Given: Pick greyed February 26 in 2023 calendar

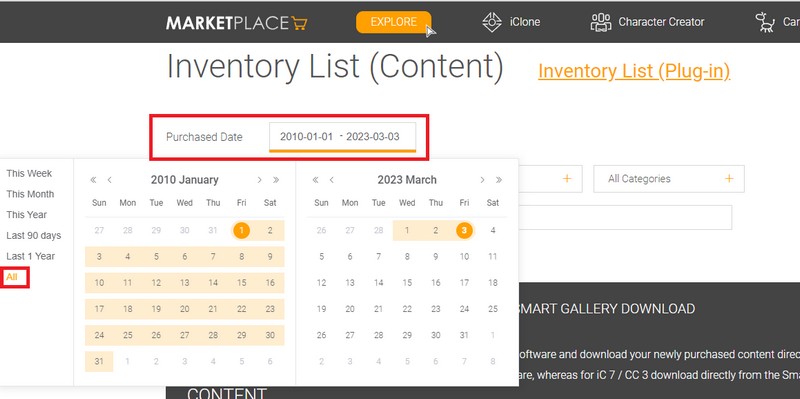Looking at the screenshot, I should (x=321, y=231).
